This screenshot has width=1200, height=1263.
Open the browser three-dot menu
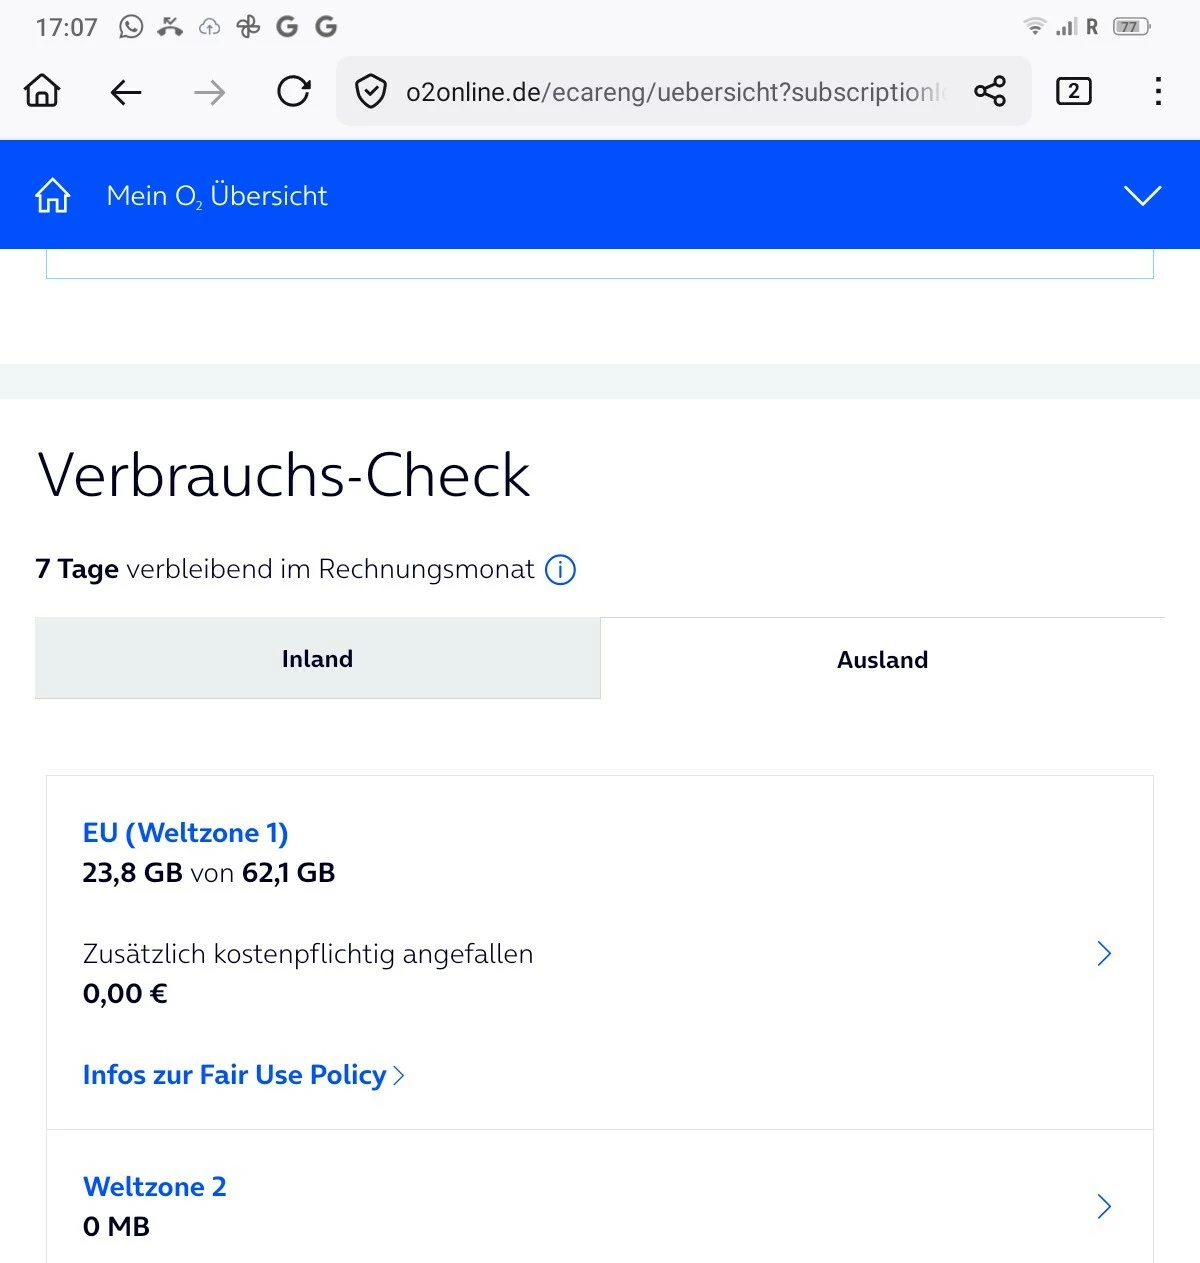(1157, 92)
